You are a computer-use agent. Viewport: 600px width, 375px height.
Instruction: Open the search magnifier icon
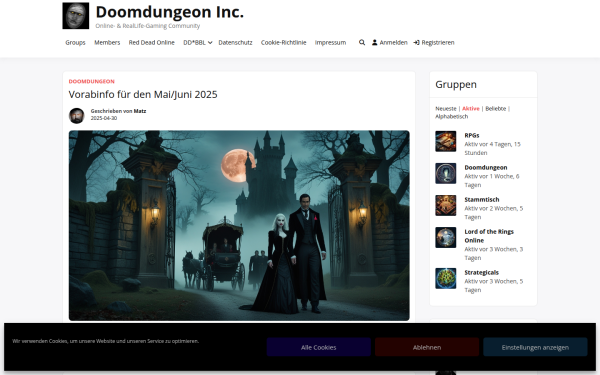point(362,42)
